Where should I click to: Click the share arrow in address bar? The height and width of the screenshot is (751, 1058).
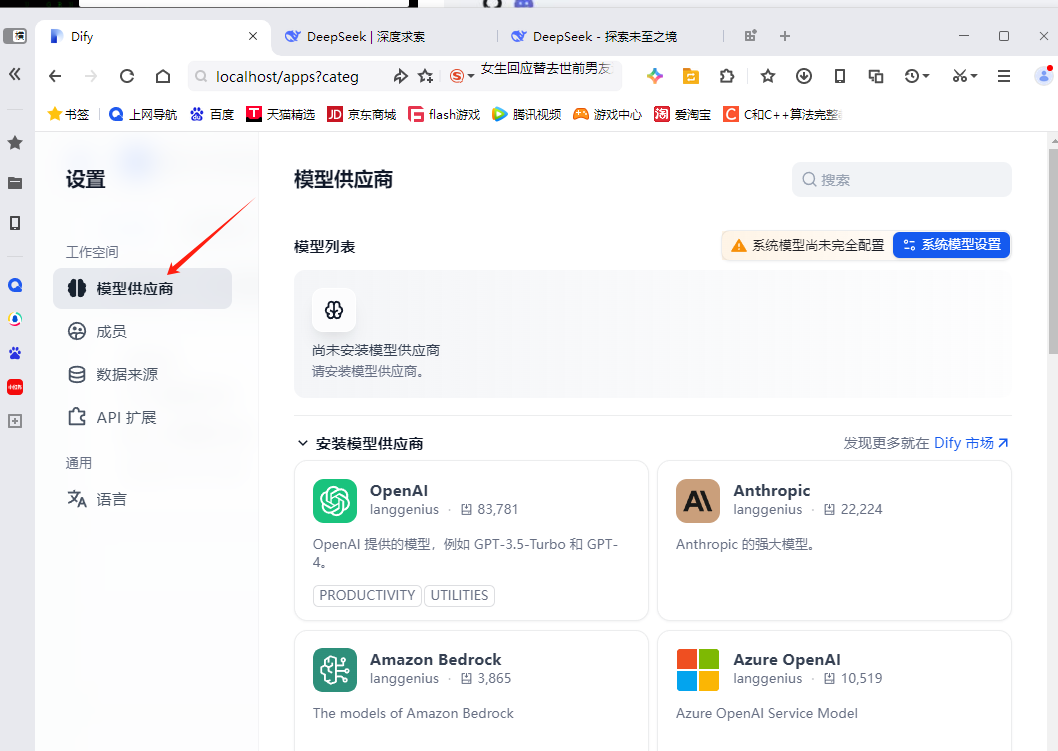tap(401, 76)
